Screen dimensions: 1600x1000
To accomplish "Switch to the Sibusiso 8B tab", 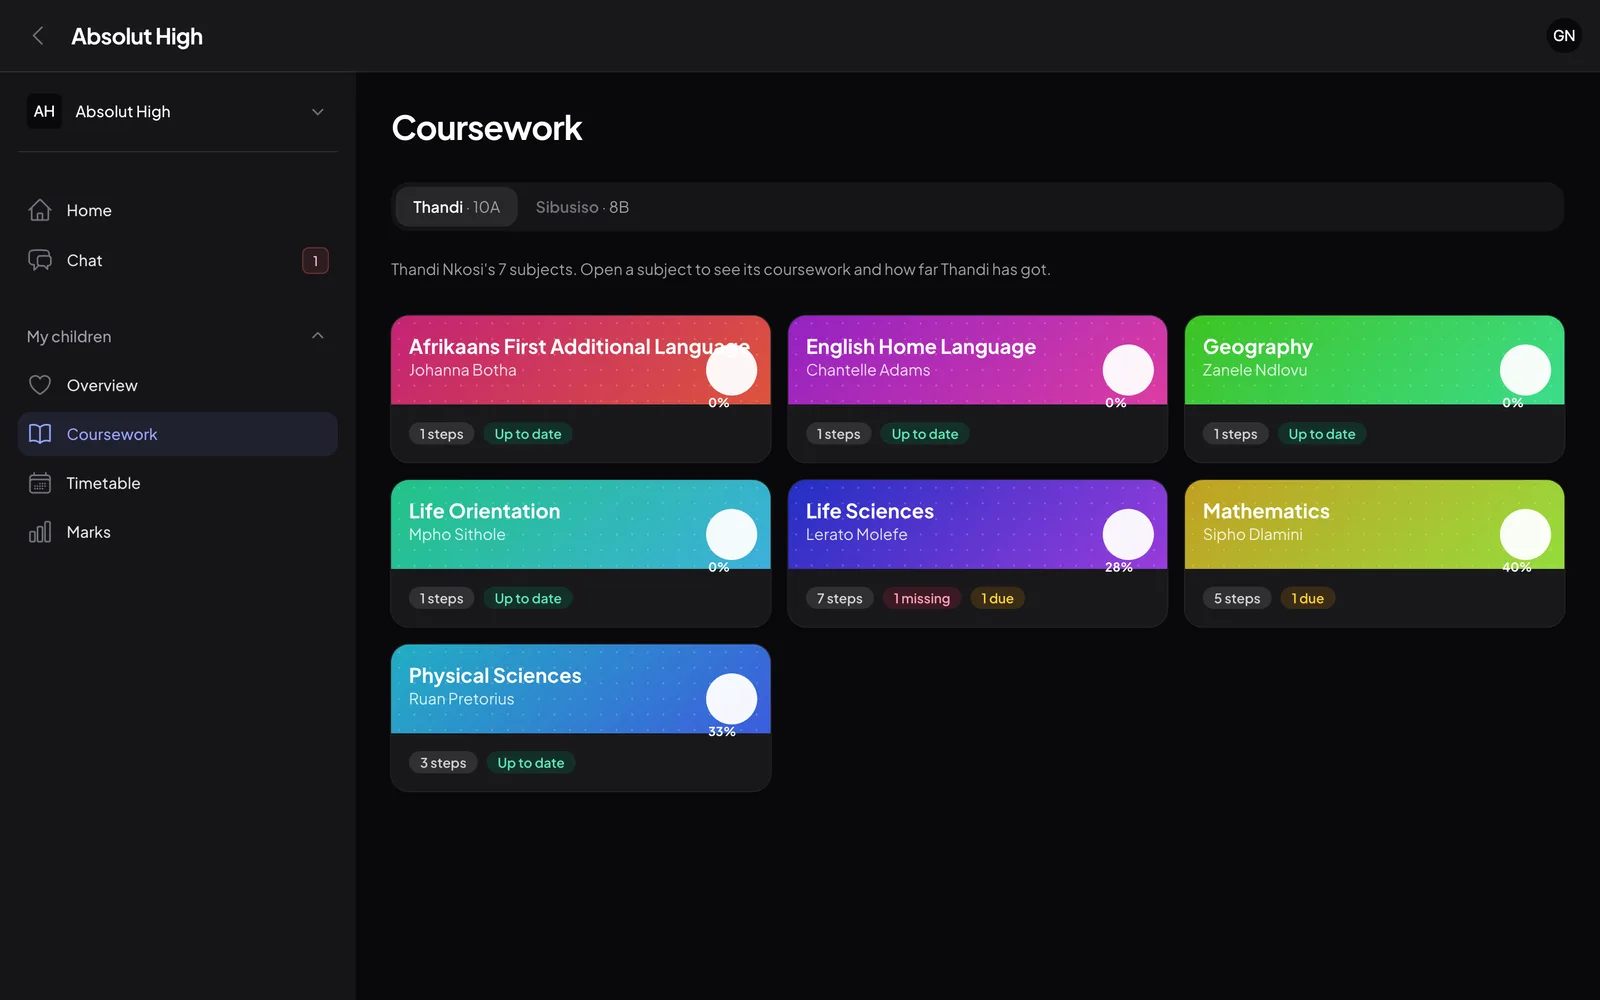I will point(582,207).
